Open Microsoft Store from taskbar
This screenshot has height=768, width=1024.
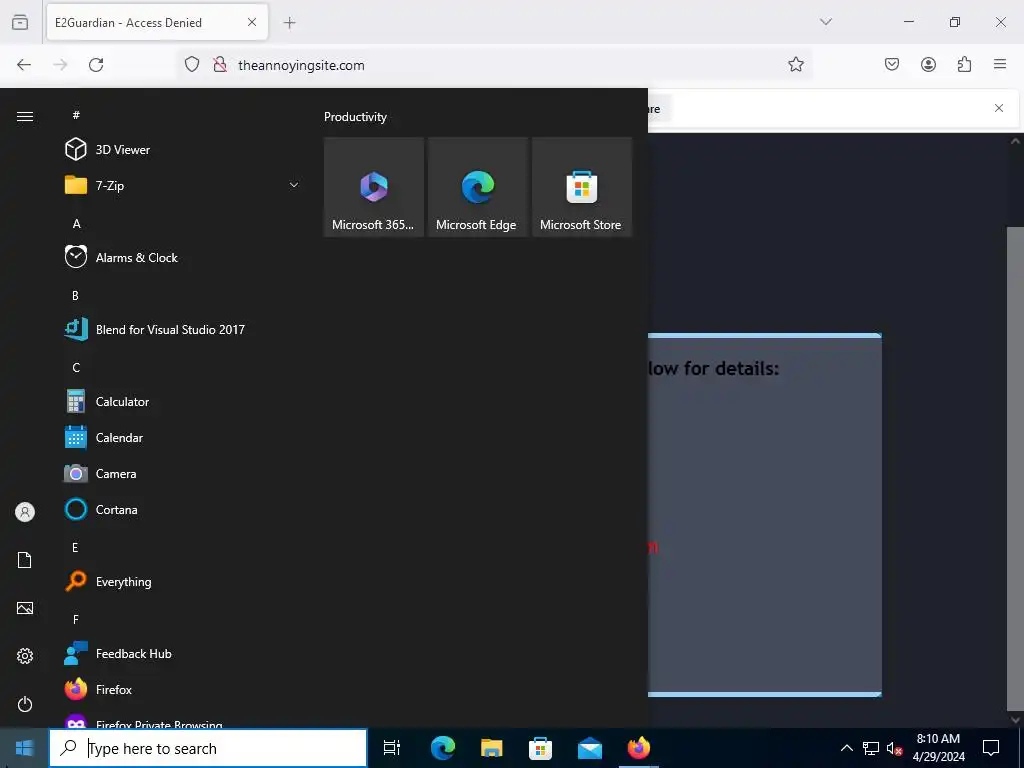(541, 748)
